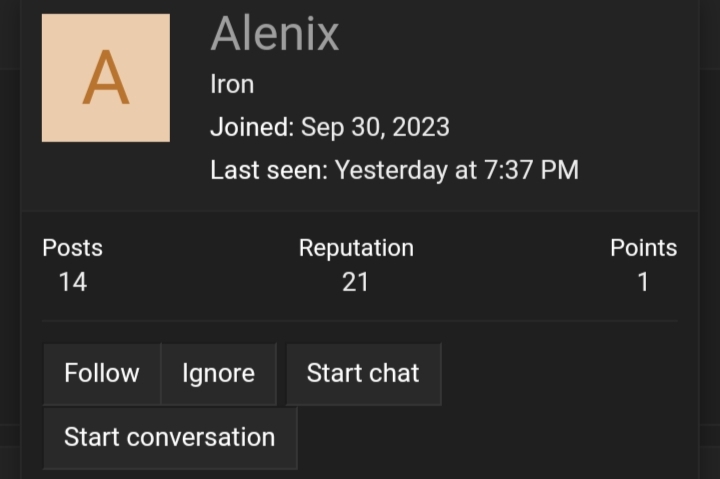
Task: Click the divider line below the stats
Action: click(360, 320)
